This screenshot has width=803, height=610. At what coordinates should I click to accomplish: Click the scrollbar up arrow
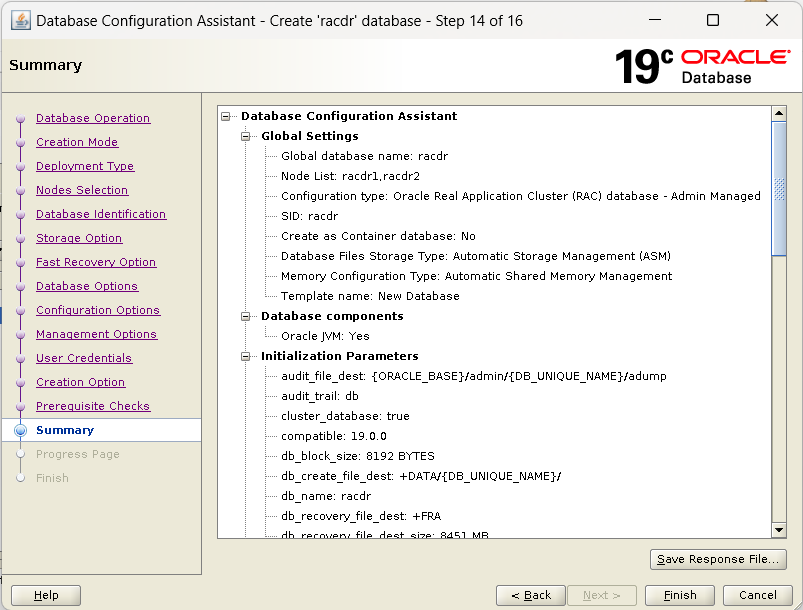tap(779, 113)
